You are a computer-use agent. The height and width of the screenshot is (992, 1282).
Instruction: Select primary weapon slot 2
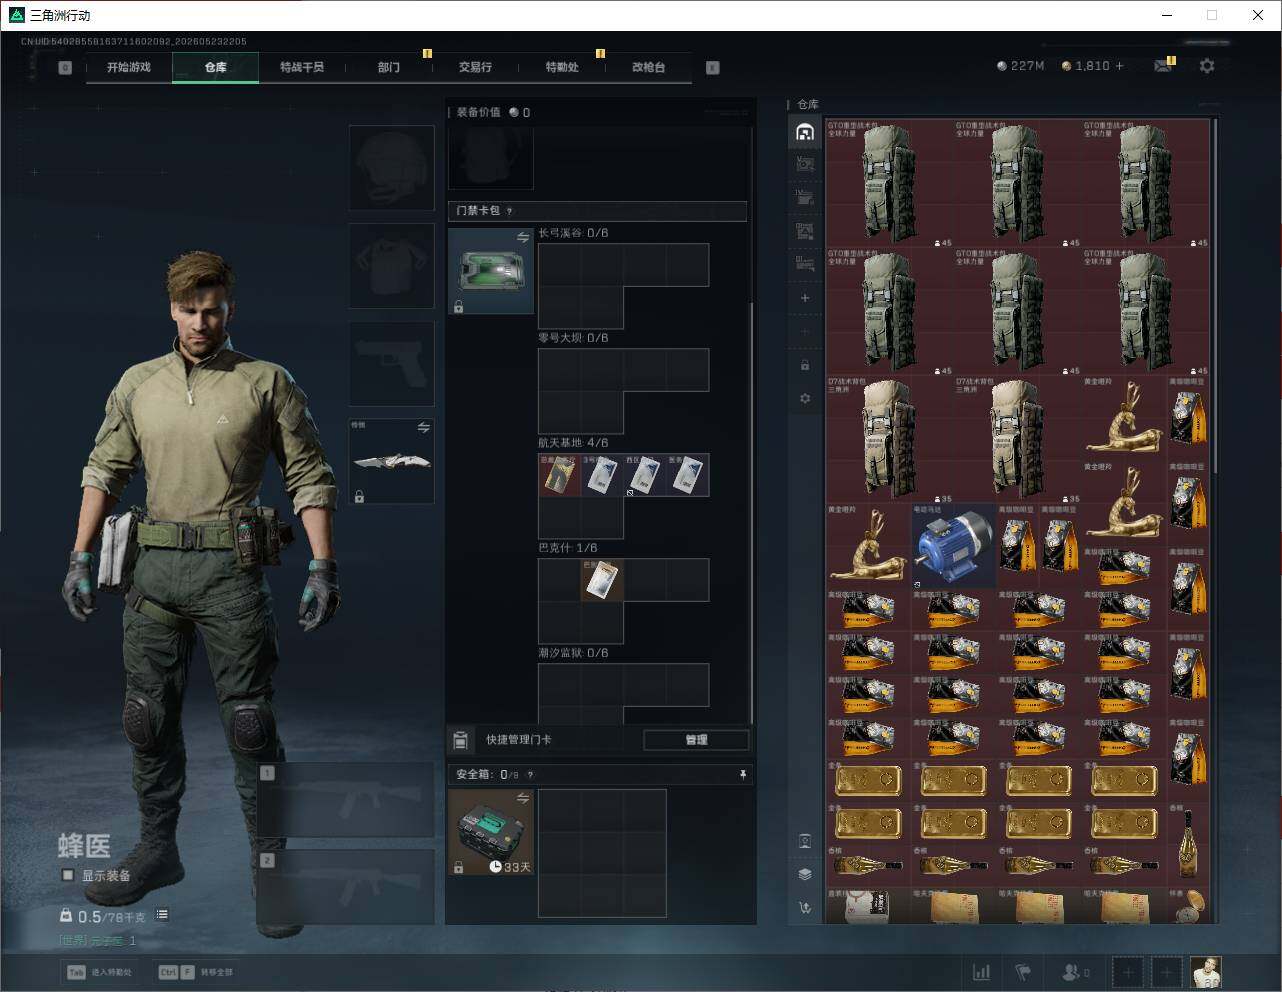[x=346, y=887]
